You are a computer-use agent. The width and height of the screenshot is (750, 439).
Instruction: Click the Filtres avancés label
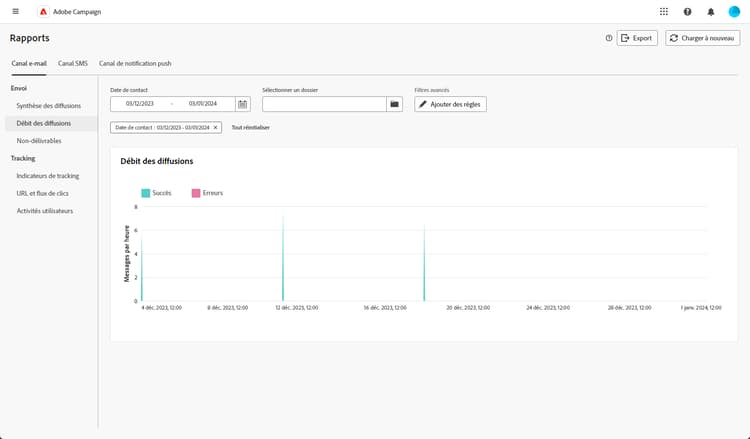coord(432,90)
